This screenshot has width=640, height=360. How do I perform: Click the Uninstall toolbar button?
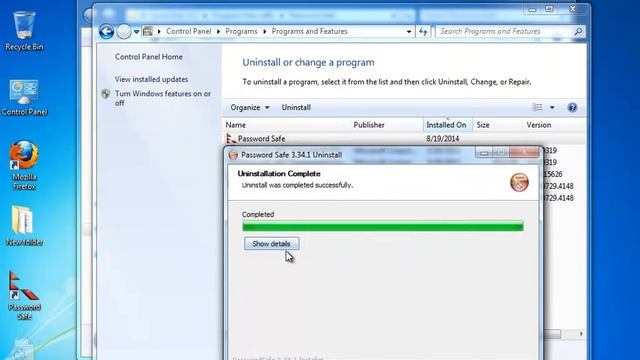[x=296, y=107]
